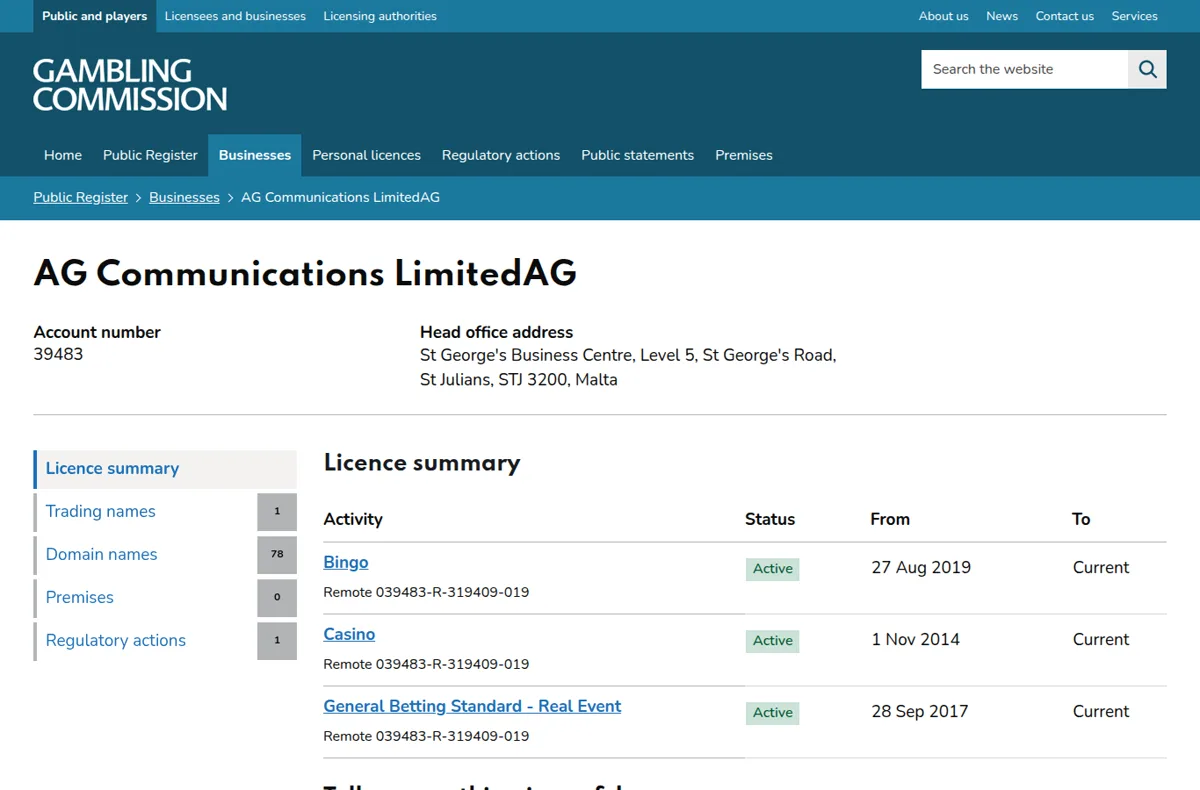Open the Licensing authorities tab

click(x=380, y=16)
